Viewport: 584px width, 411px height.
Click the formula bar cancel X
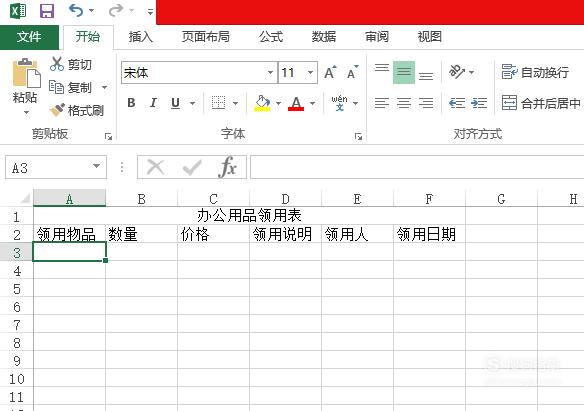tap(156, 167)
